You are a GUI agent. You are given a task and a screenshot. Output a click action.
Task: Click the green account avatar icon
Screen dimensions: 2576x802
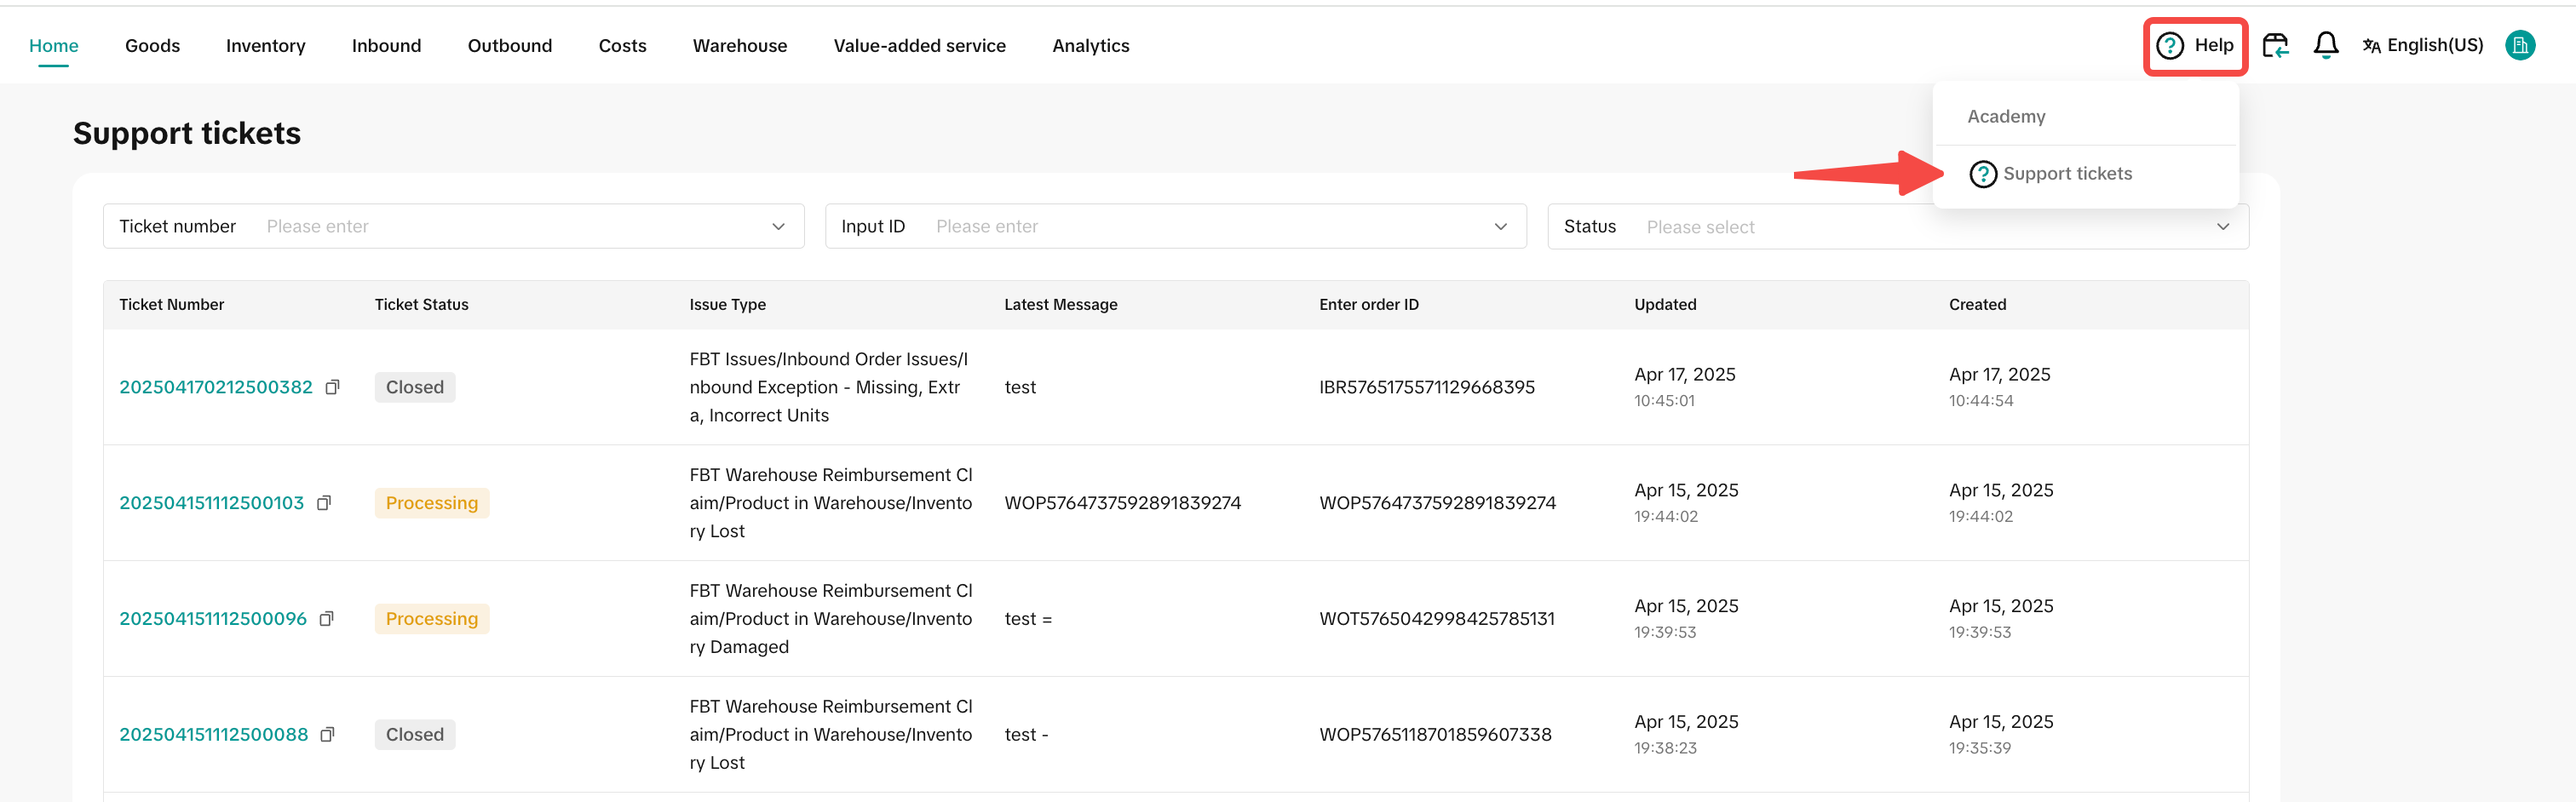point(2519,46)
